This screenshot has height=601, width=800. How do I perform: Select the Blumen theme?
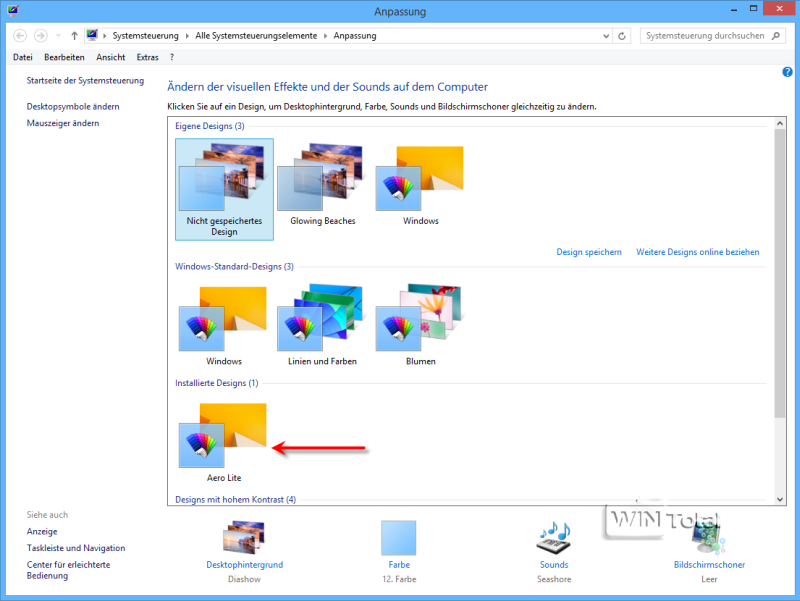tap(420, 325)
